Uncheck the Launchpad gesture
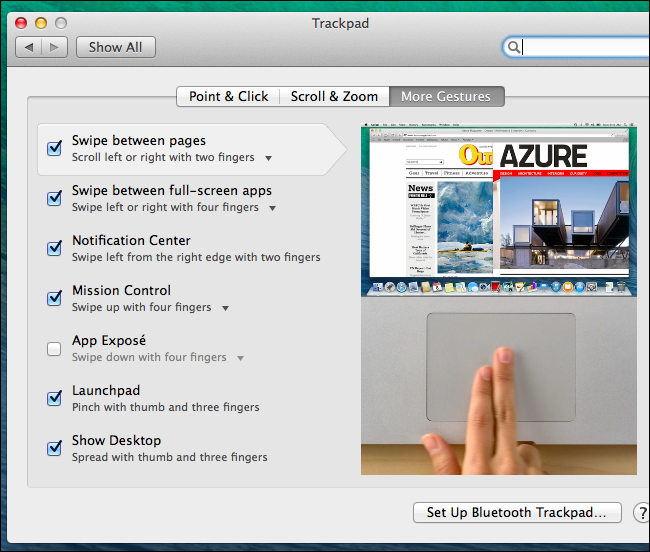The height and width of the screenshot is (552, 650). pos(54,398)
